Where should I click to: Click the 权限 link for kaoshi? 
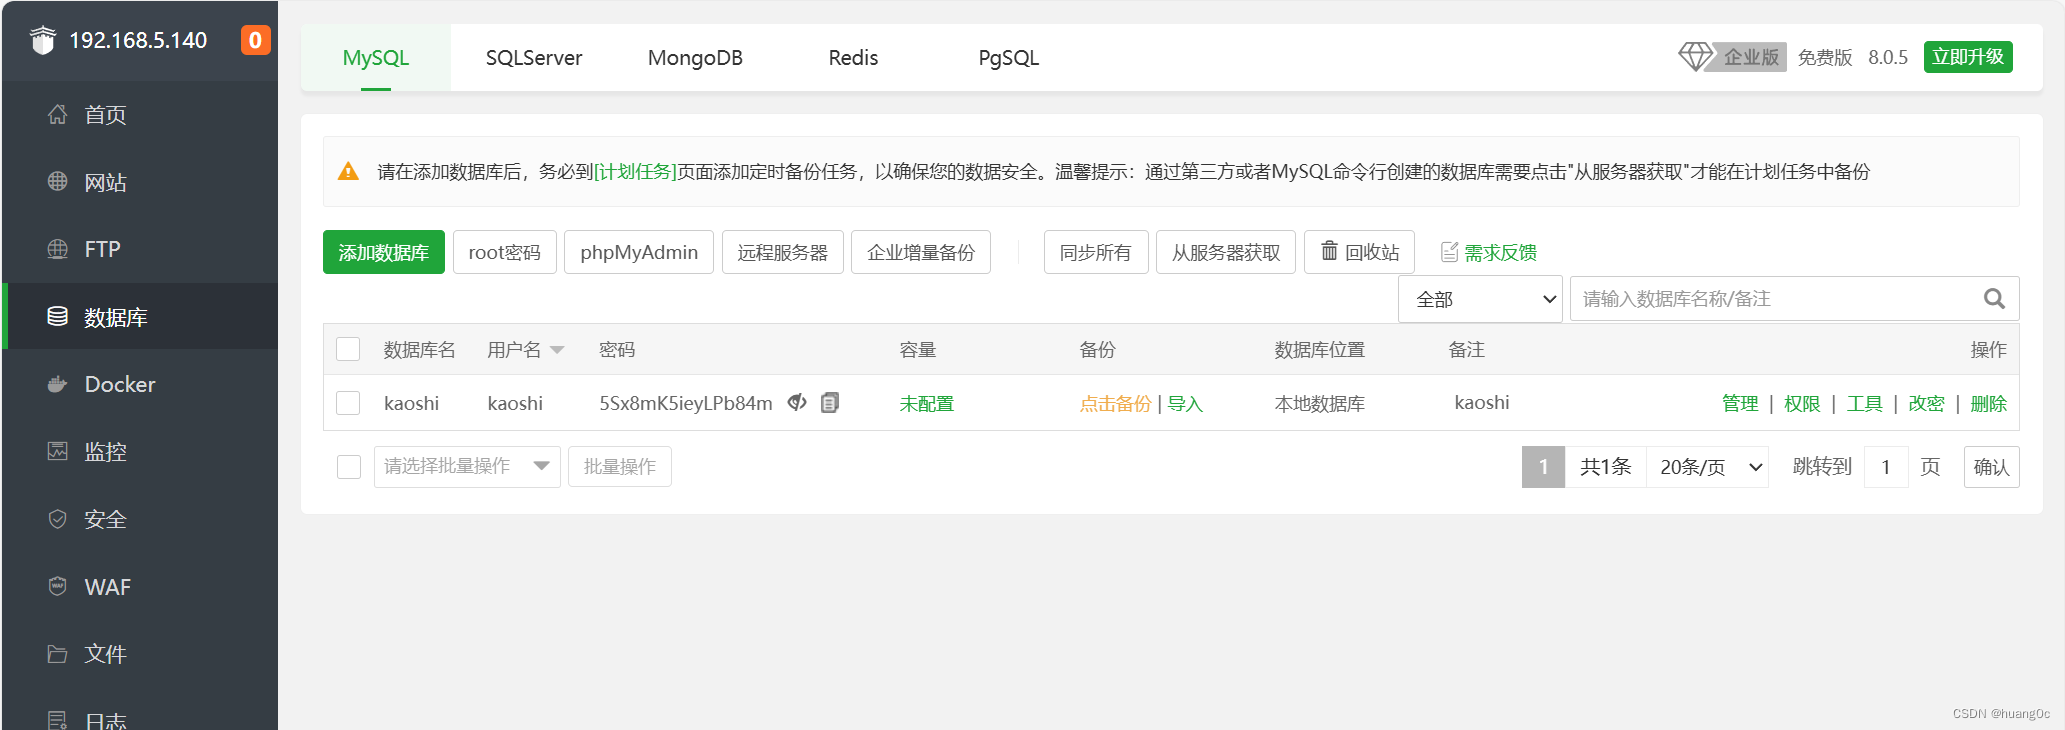click(1802, 404)
